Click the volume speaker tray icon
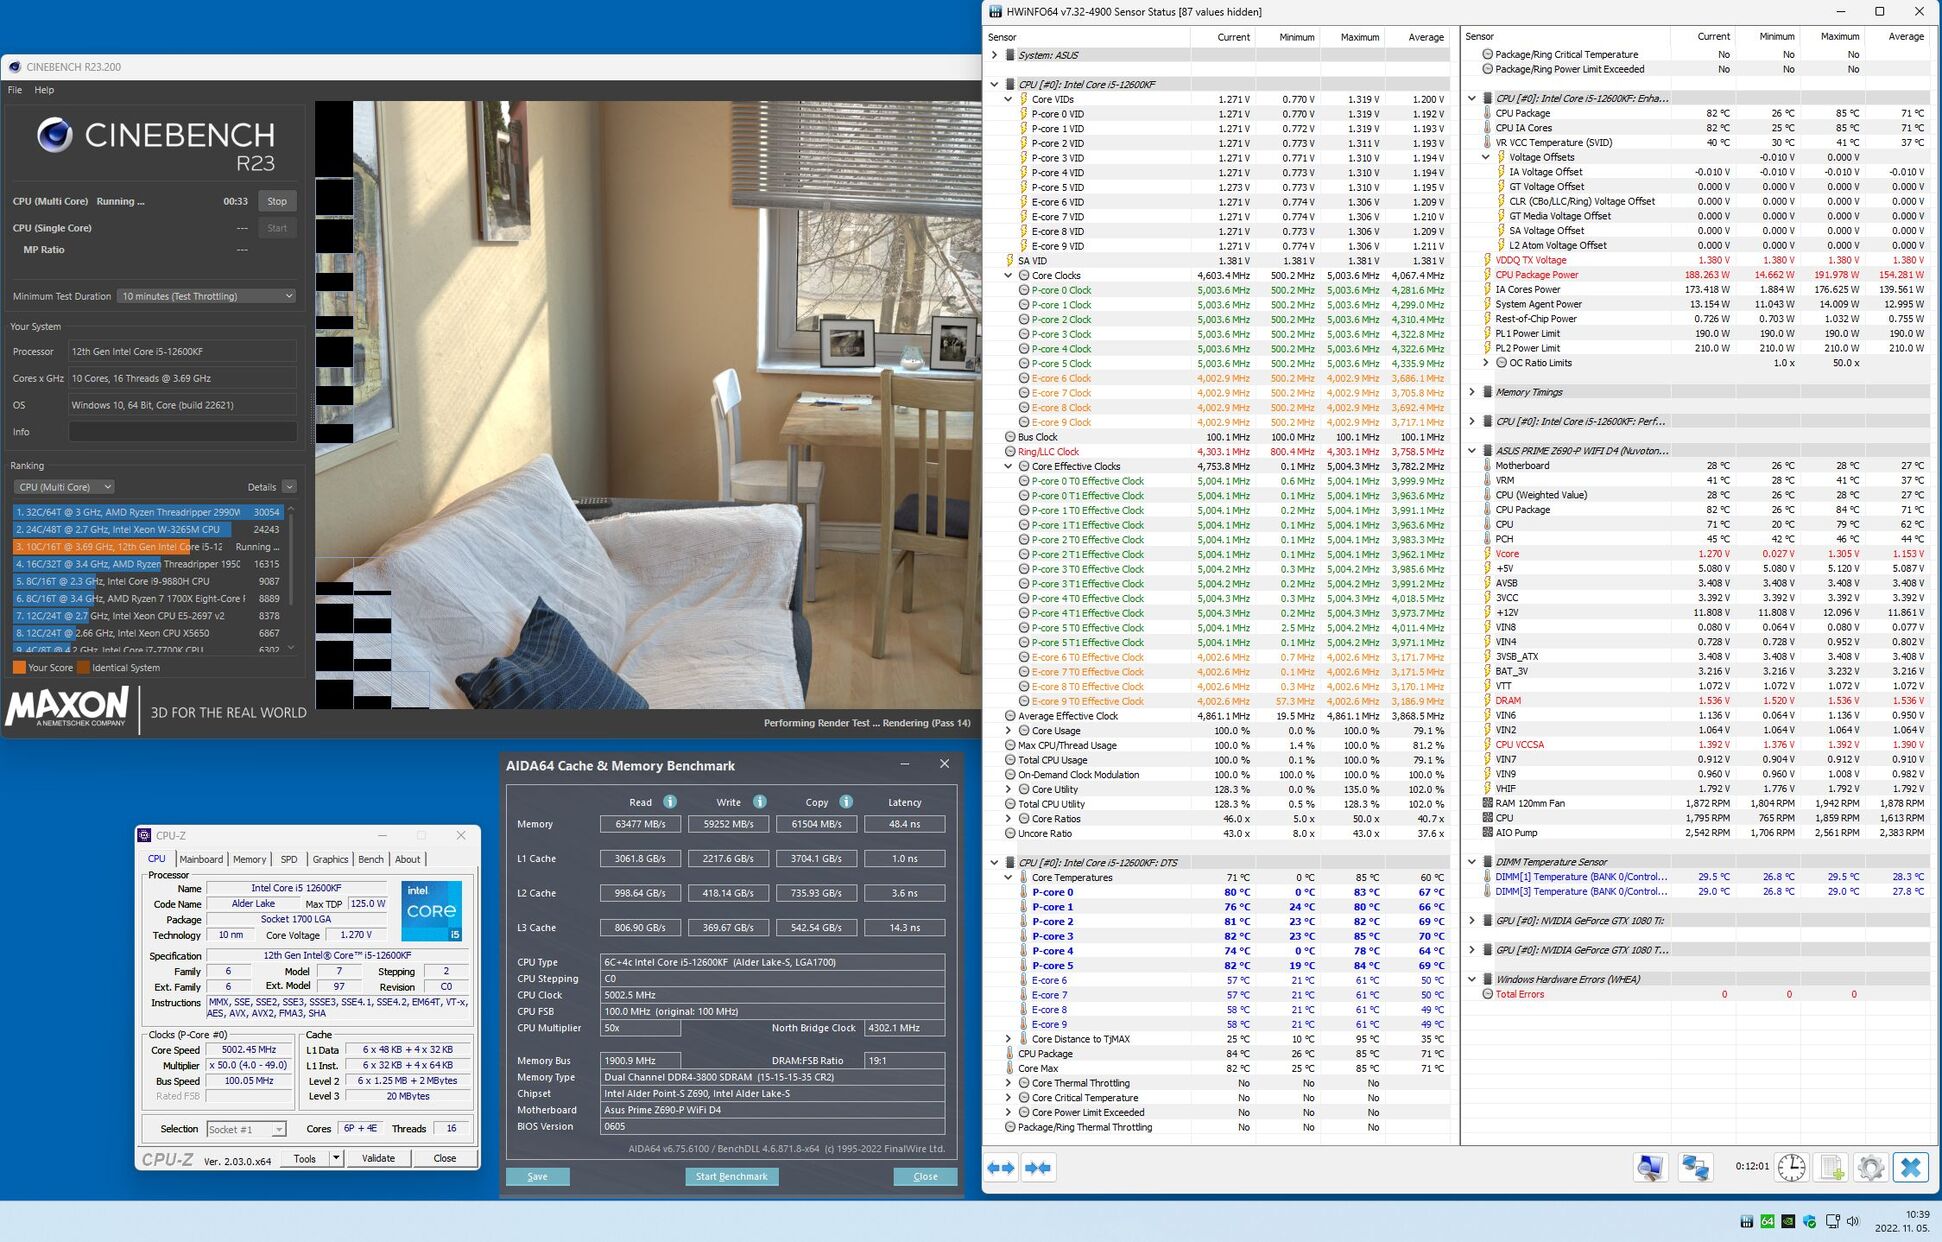The height and width of the screenshot is (1242, 1942). tap(1853, 1221)
